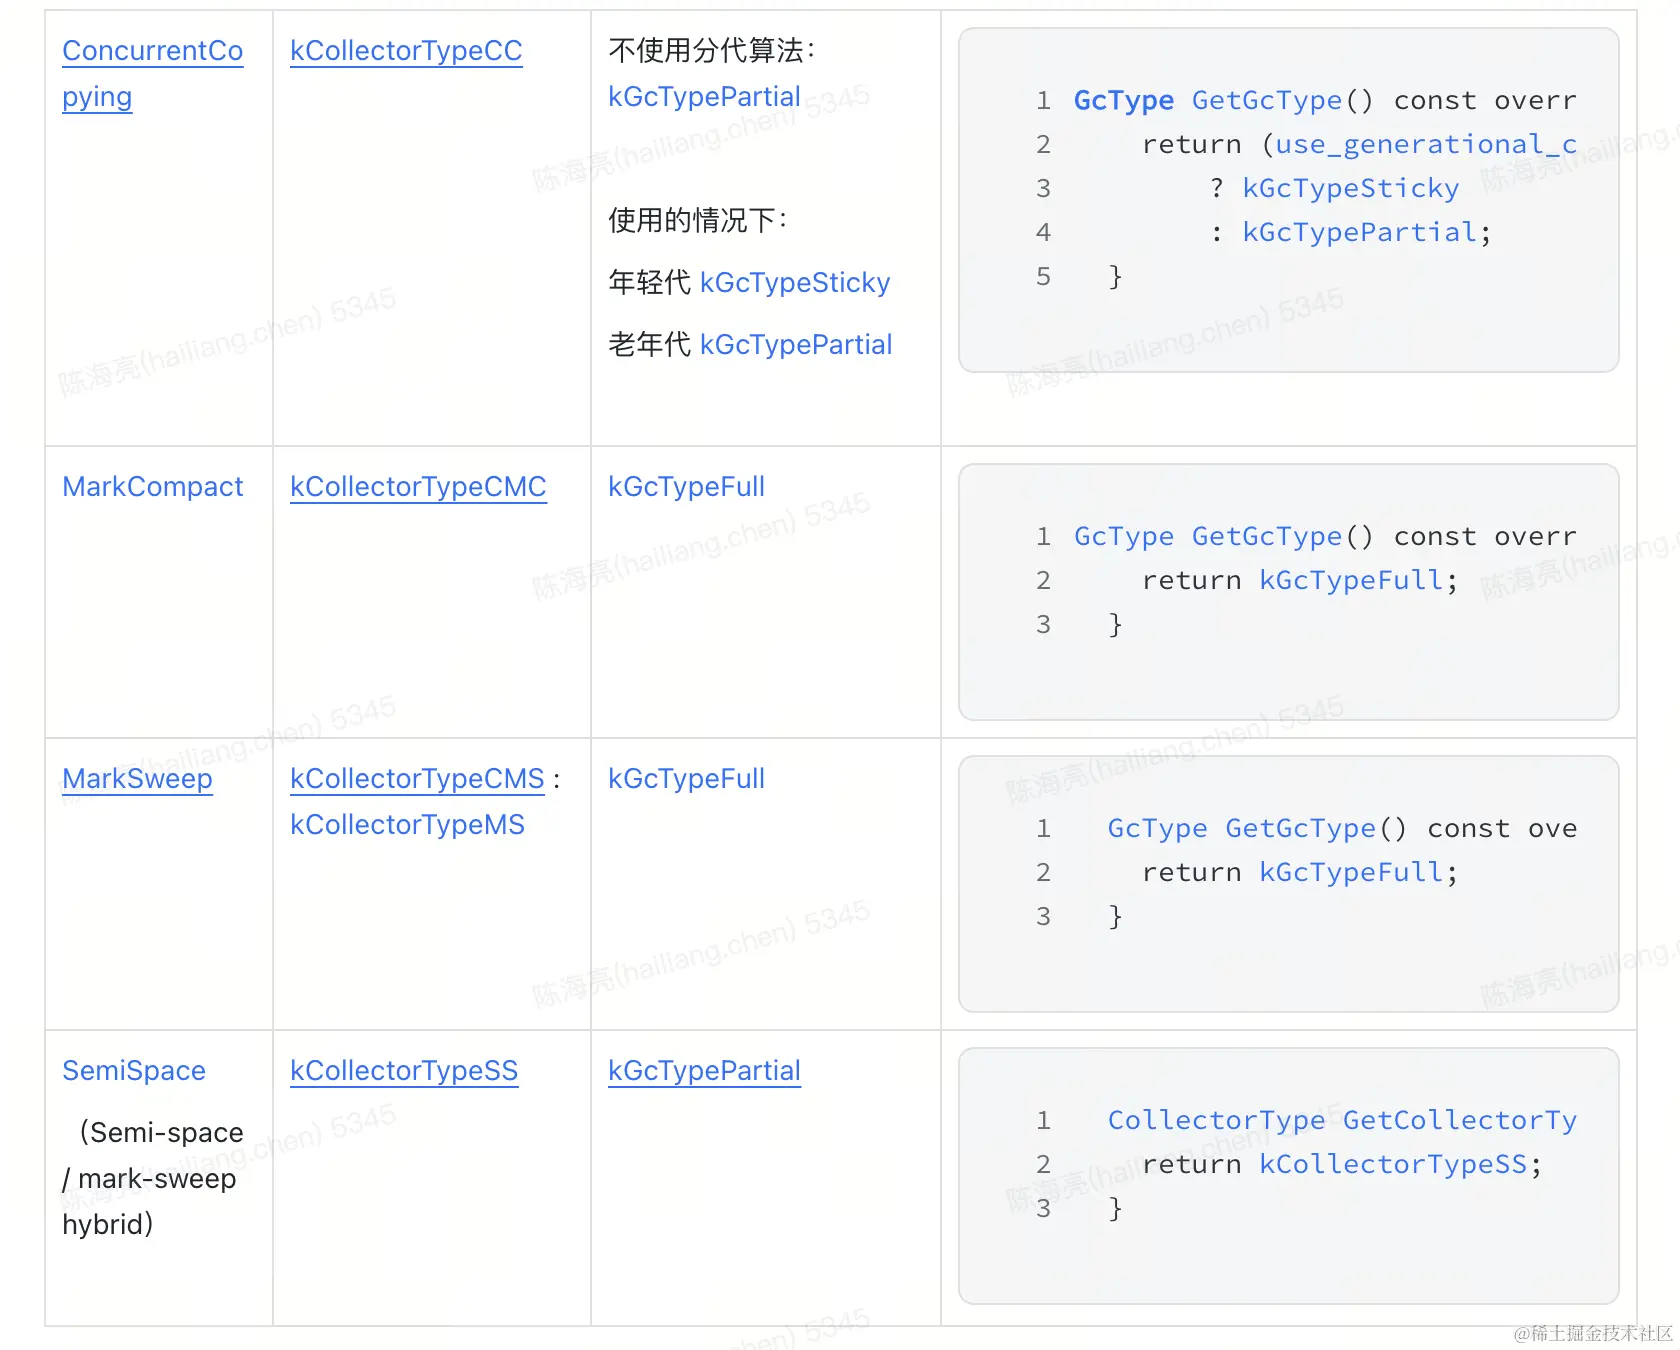Open the kCollectorTypeCC link
The height and width of the screenshot is (1350, 1680).
pos(406,50)
